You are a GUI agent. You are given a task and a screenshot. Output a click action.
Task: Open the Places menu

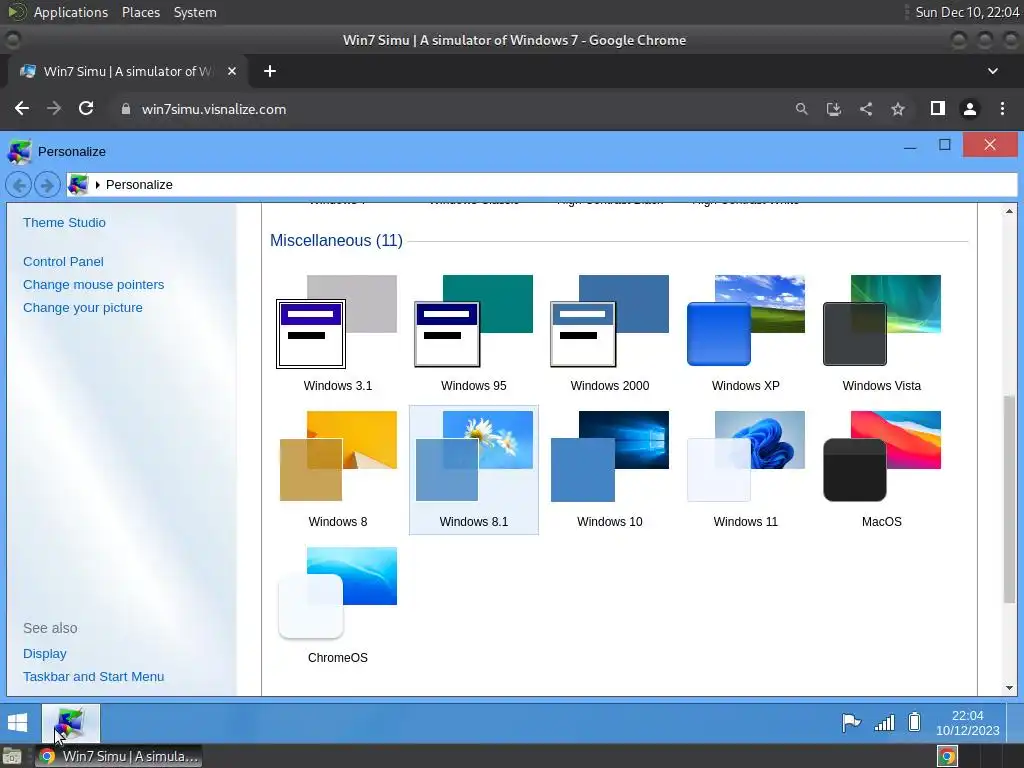click(140, 12)
